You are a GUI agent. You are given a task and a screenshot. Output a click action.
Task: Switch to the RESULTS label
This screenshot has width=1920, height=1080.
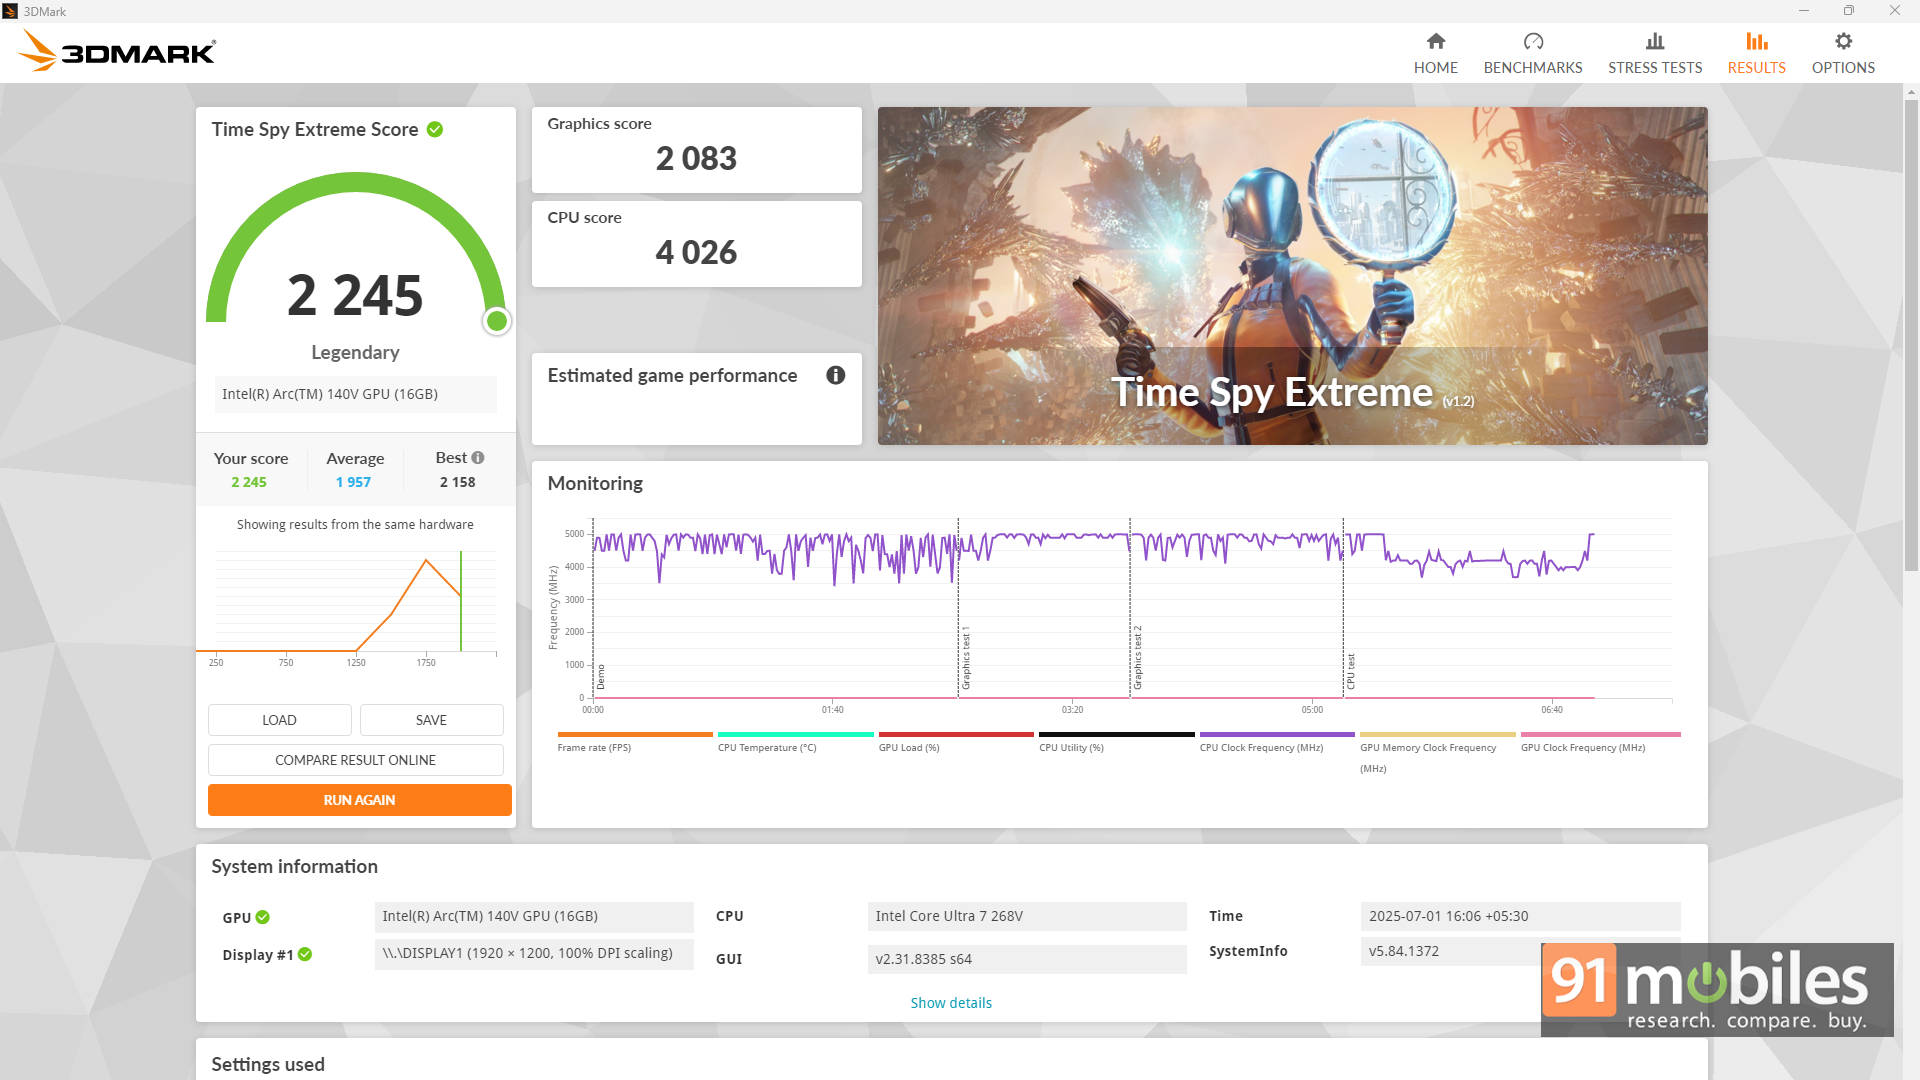[x=1756, y=68]
